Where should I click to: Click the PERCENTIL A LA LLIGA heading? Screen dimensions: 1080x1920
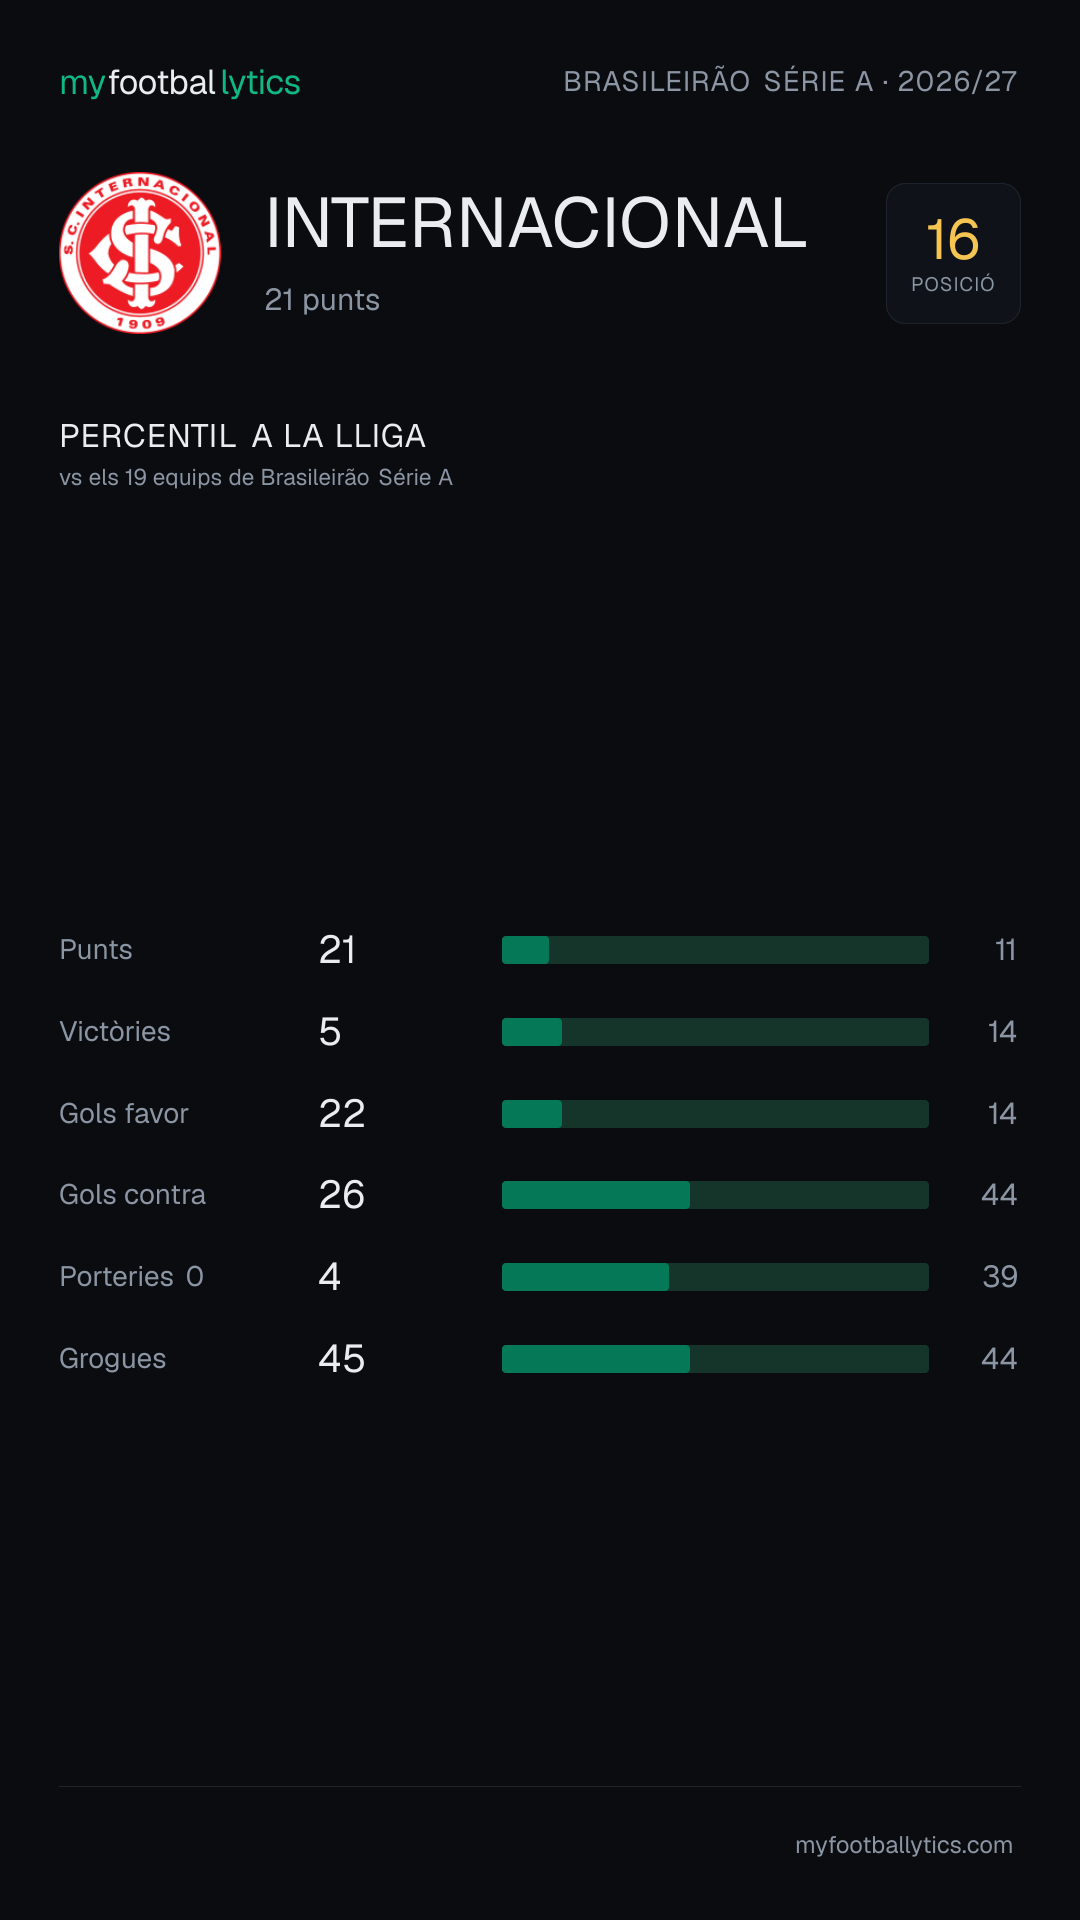coord(243,436)
